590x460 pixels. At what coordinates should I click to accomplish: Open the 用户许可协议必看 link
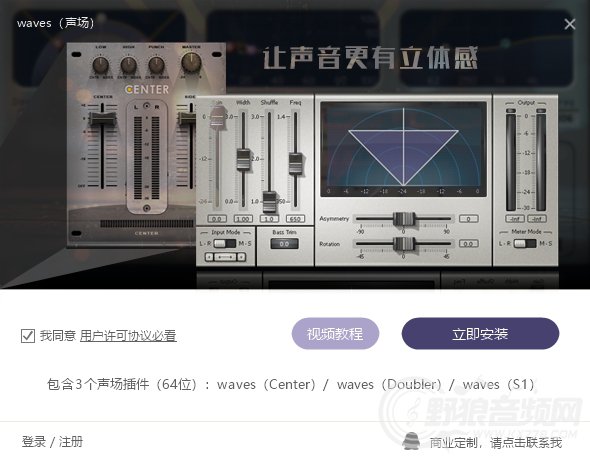pos(128,336)
